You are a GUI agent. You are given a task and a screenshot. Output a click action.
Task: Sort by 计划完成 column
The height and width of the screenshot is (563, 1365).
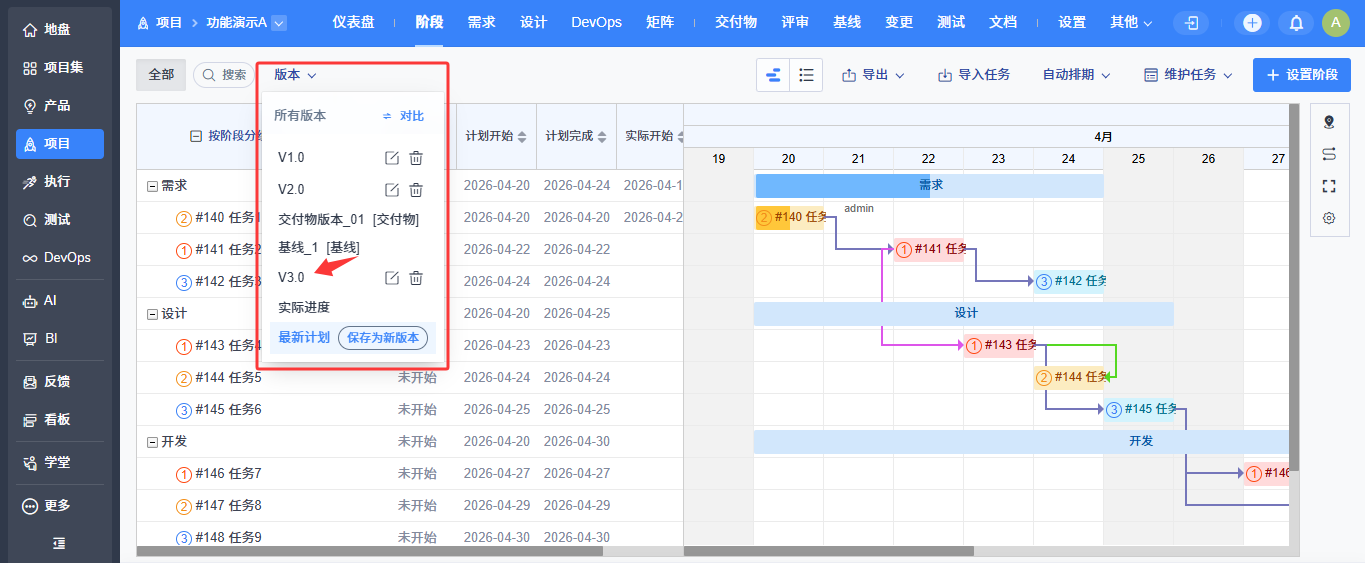575,136
